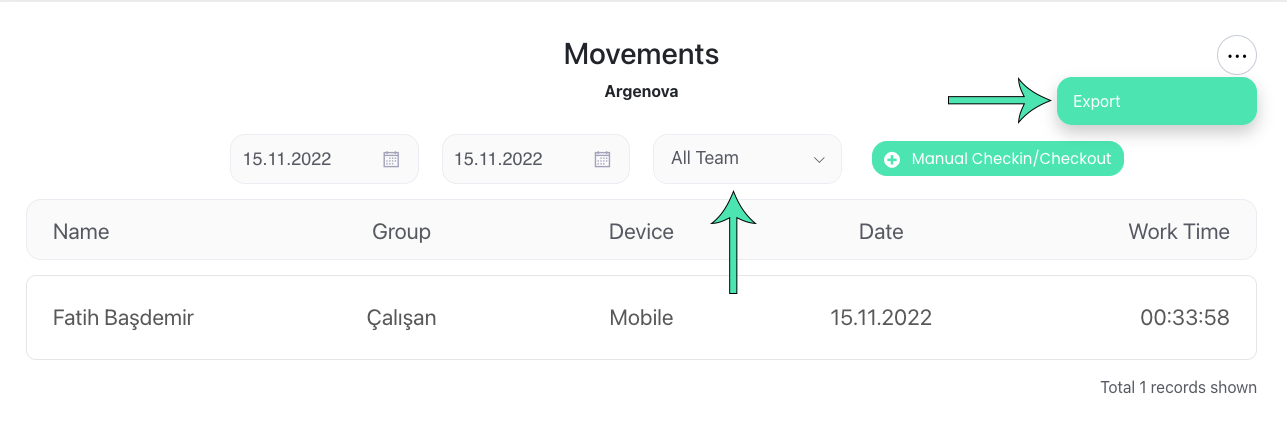Click the Manual Checkin/Checkout button
This screenshot has width=1287, height=431.
pos(997,159)
